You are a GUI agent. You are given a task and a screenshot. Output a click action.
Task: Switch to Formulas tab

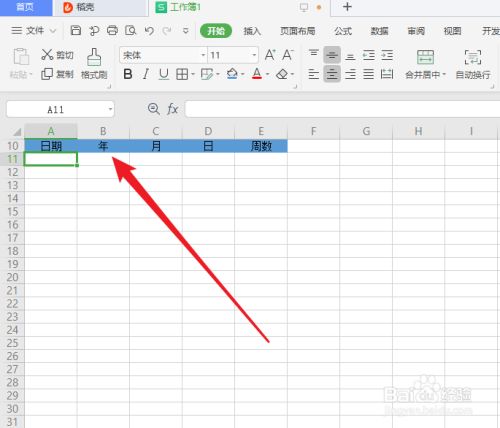click(x=343, y=31)
